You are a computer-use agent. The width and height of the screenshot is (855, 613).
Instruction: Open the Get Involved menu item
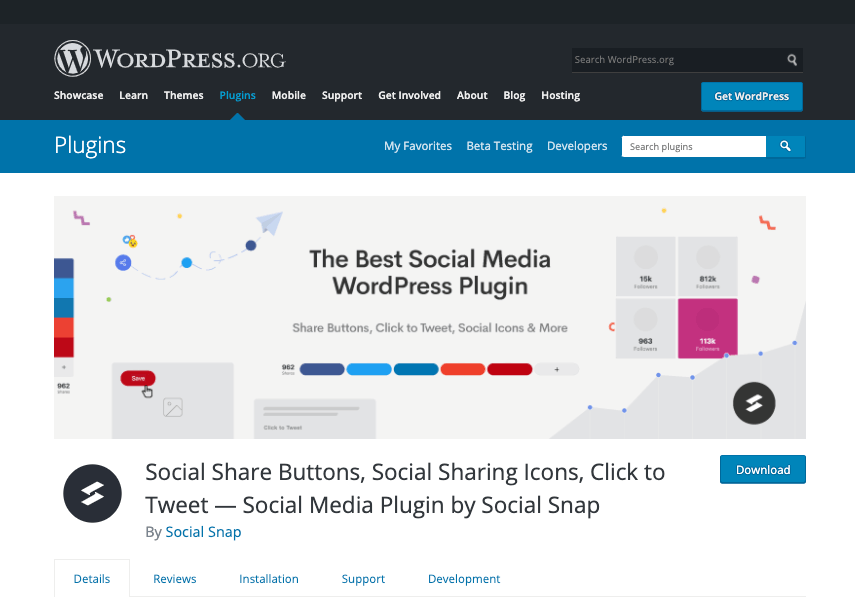click(410, 95)
